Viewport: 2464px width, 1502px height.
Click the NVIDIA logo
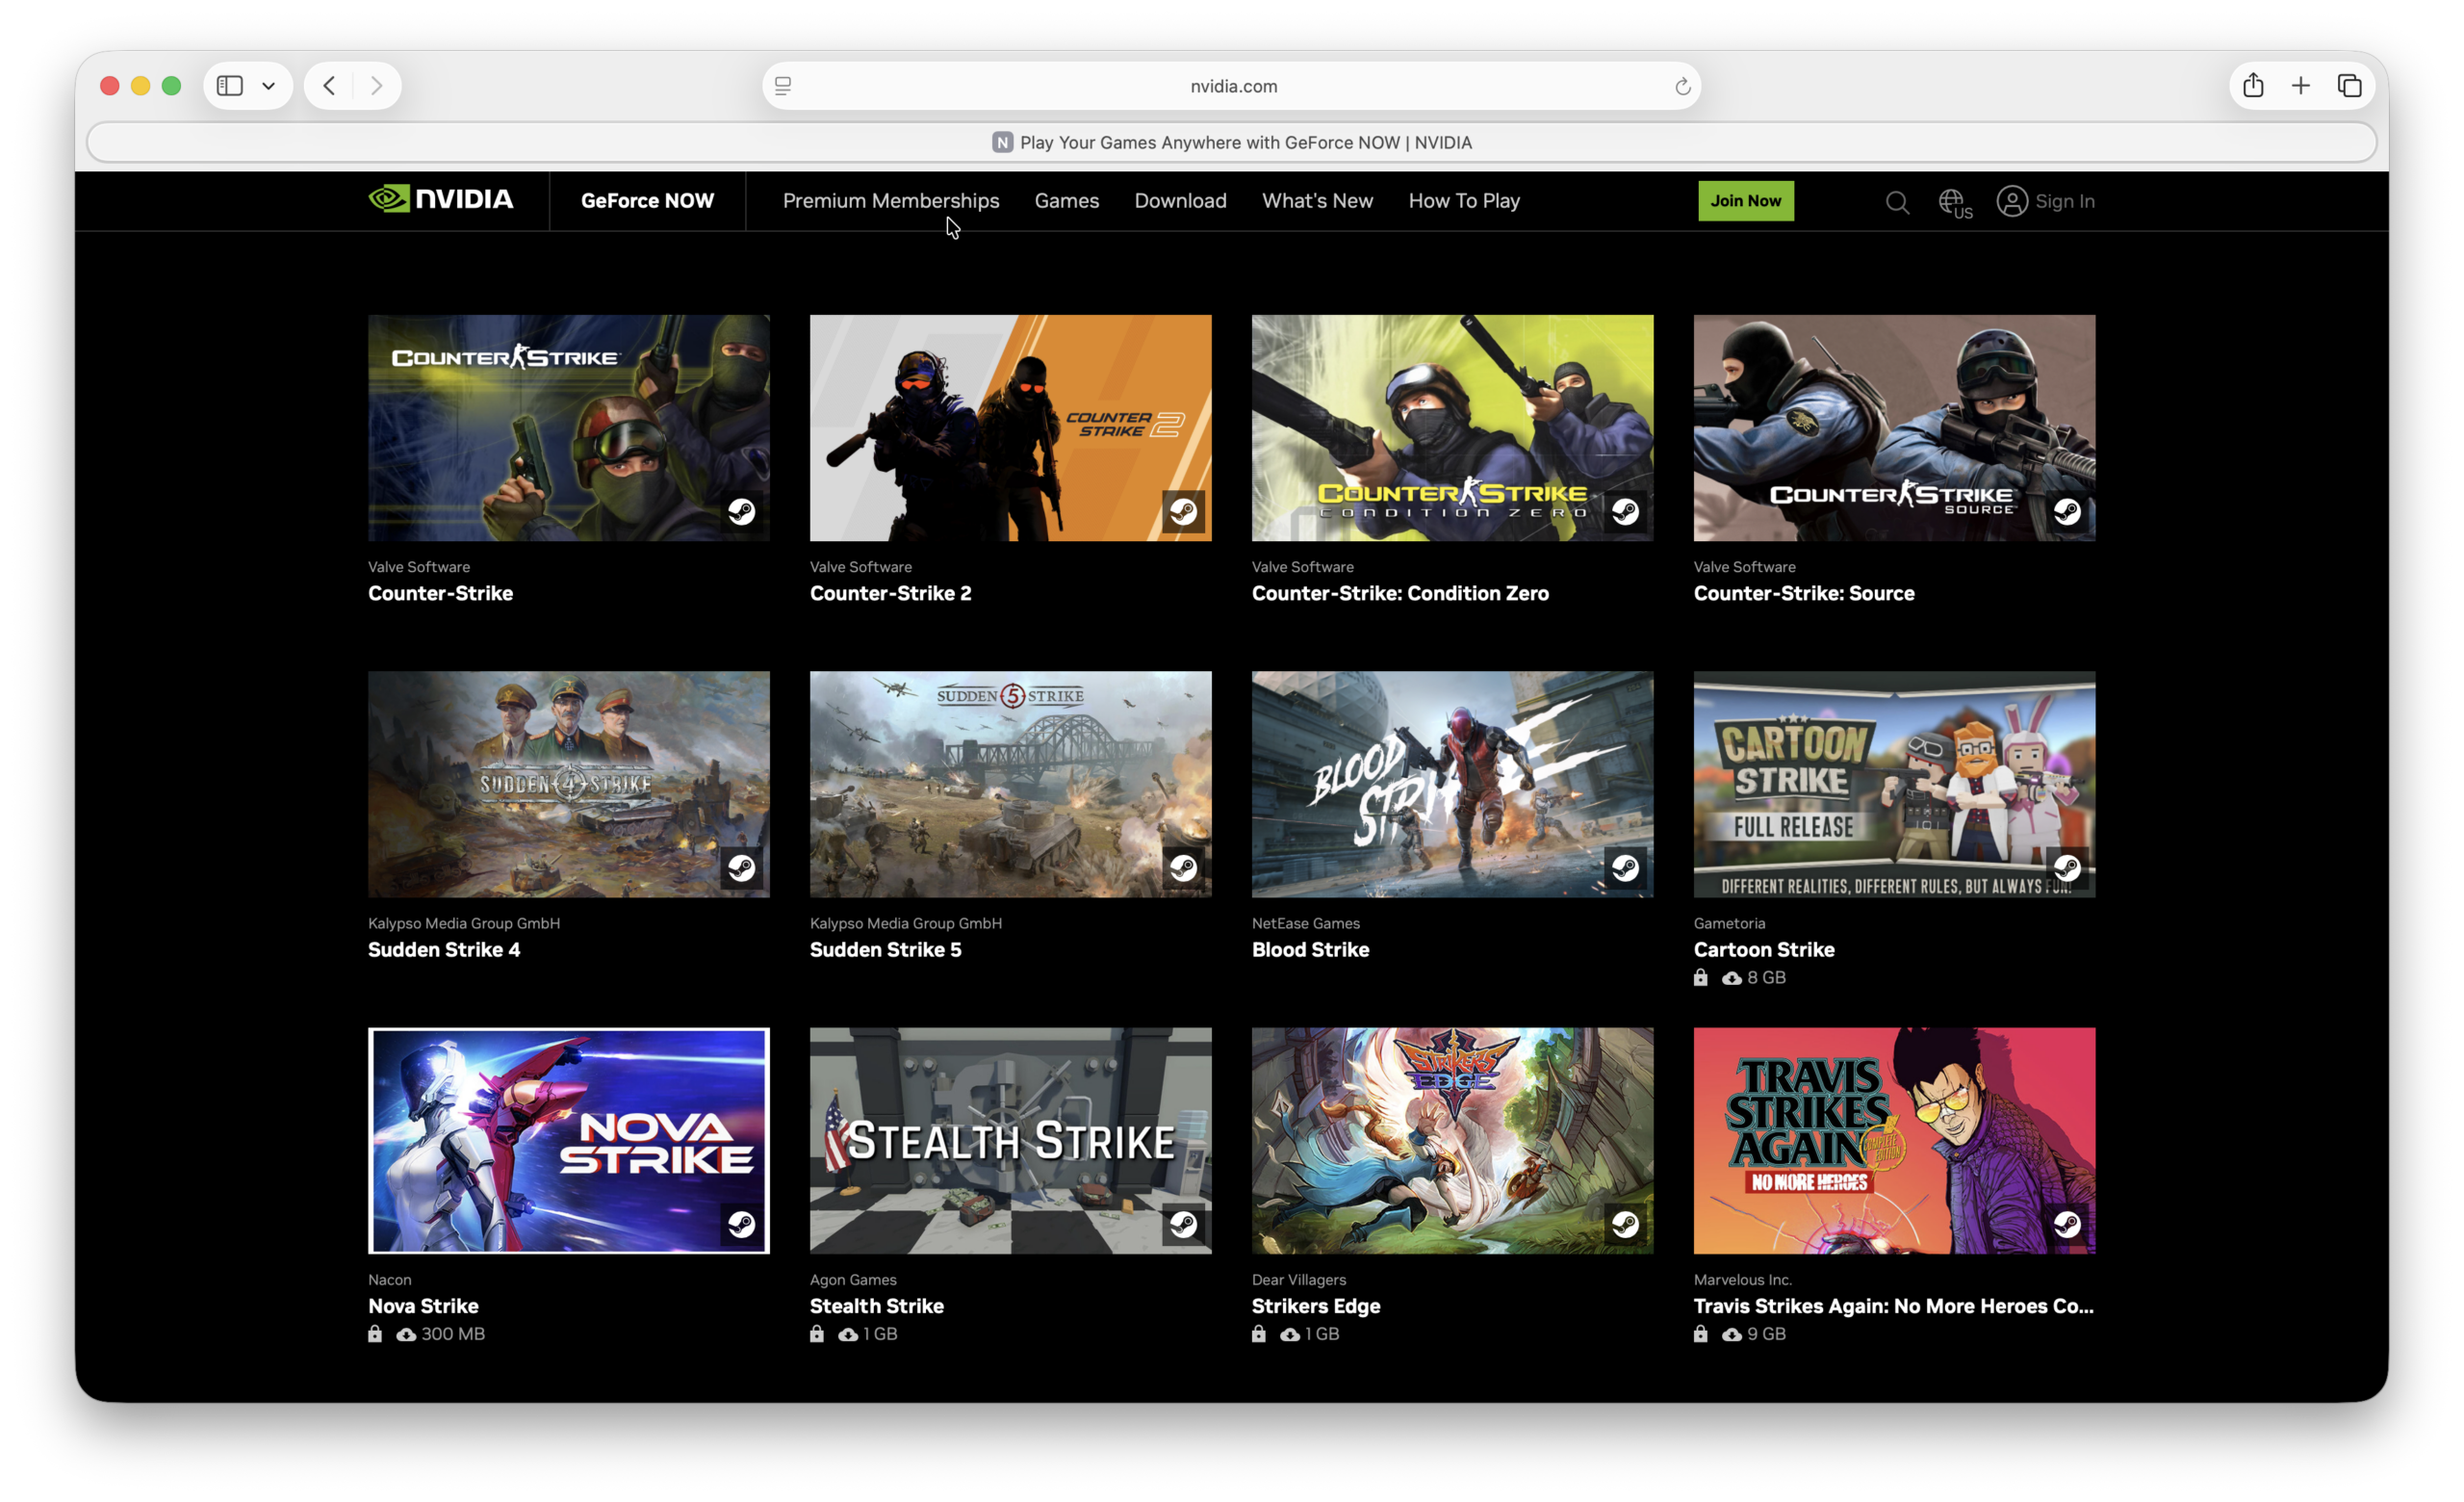441,199
